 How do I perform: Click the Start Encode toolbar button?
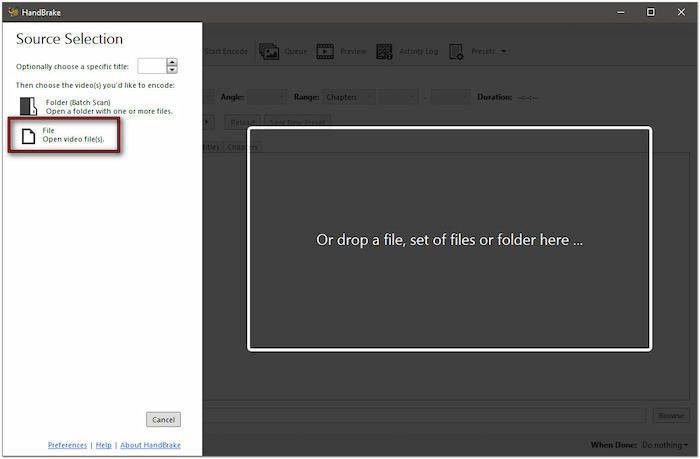226,51
